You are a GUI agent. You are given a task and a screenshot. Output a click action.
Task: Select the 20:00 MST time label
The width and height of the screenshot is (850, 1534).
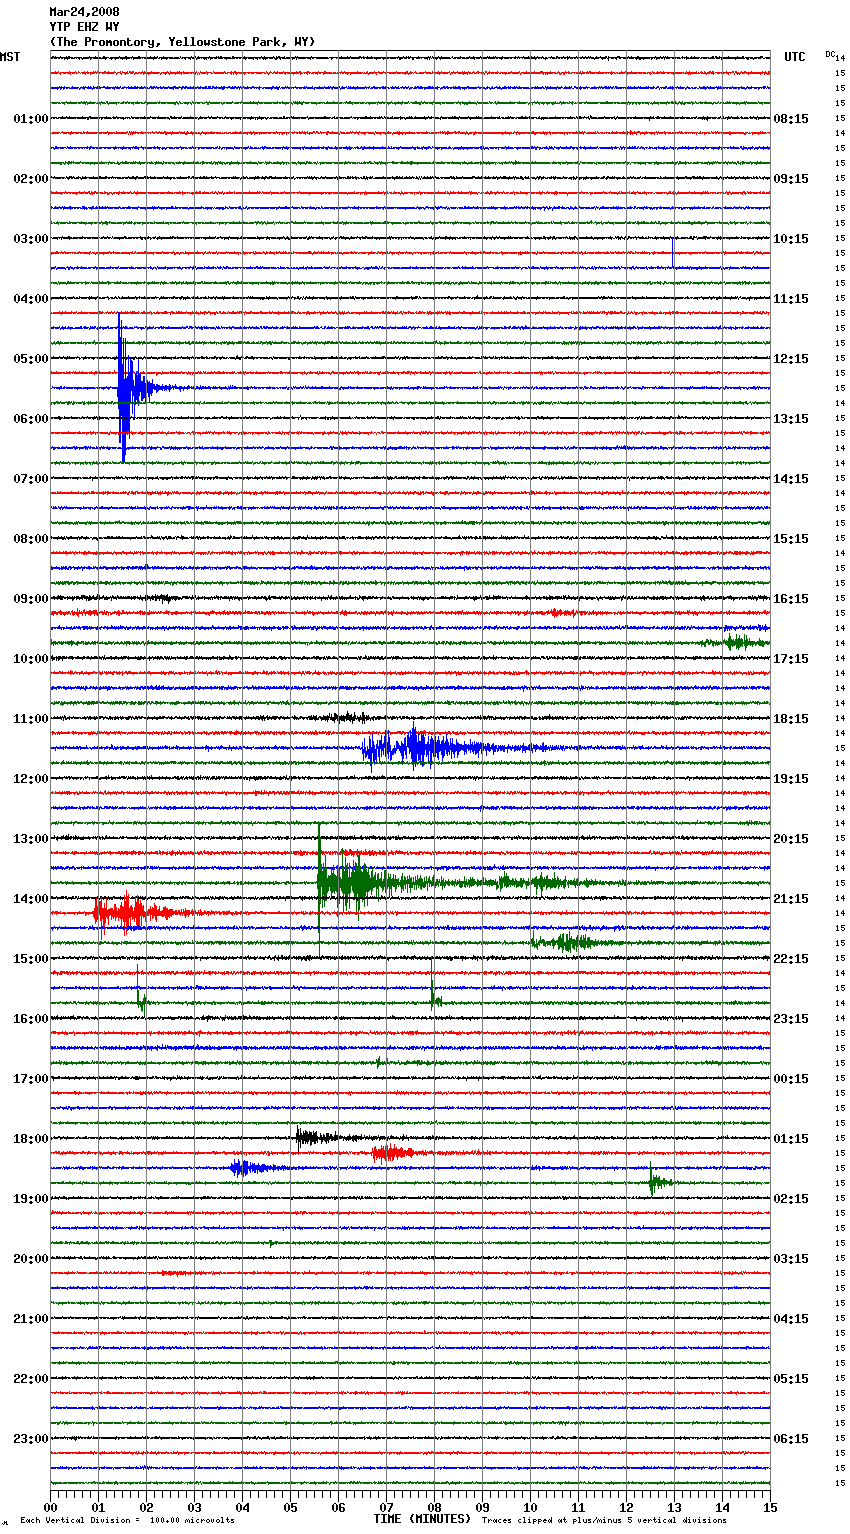coord(31,1259)
